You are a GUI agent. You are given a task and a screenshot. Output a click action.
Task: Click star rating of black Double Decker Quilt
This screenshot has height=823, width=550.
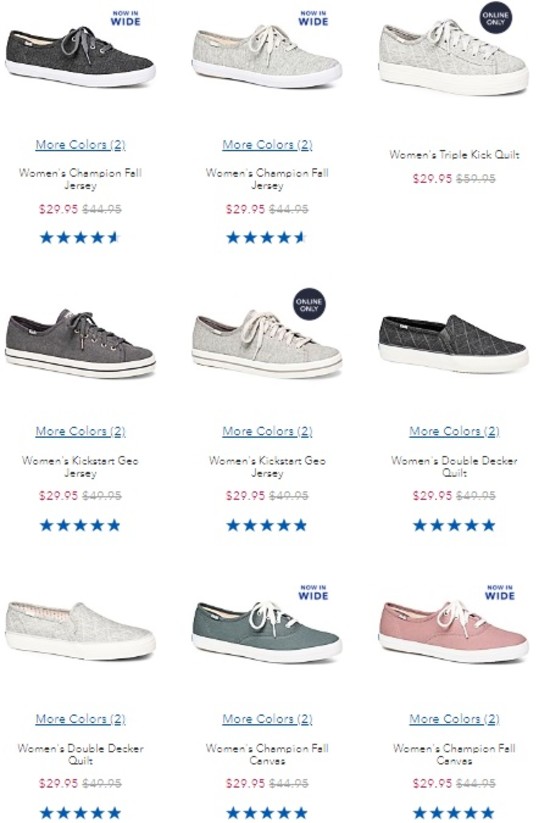[x=454, y=525]
